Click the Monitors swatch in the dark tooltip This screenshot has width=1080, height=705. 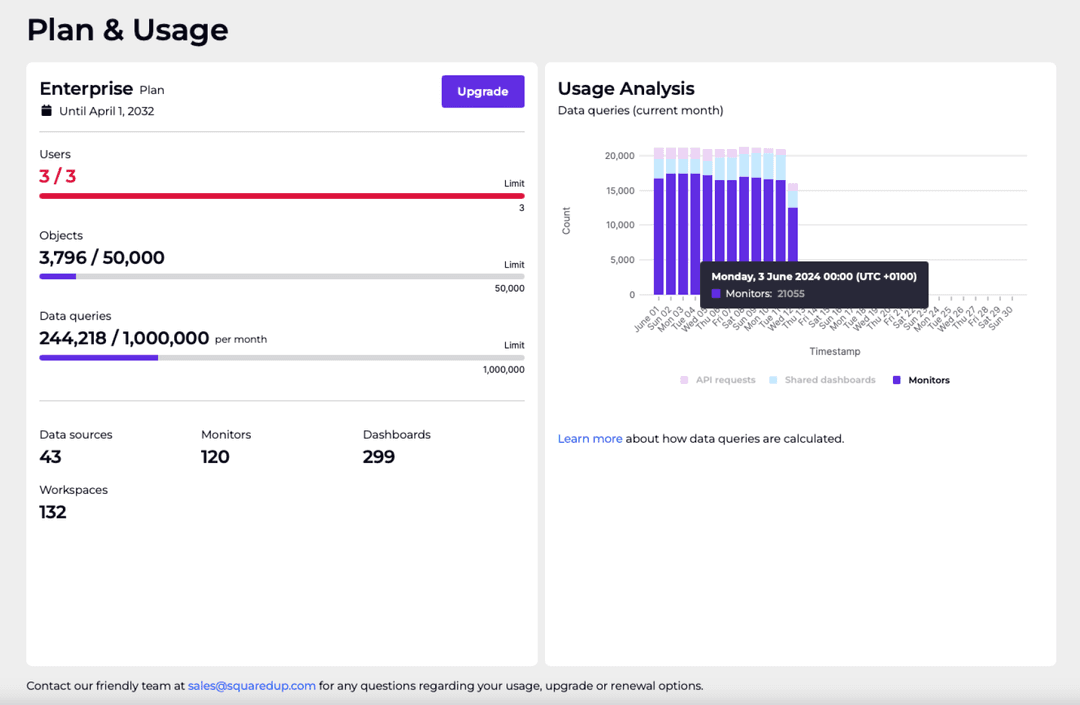tap(716, 292)
